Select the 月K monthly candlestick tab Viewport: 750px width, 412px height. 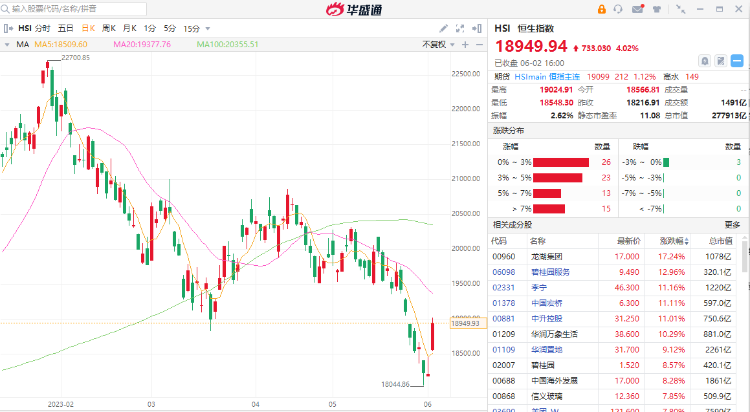click(130, 29)
